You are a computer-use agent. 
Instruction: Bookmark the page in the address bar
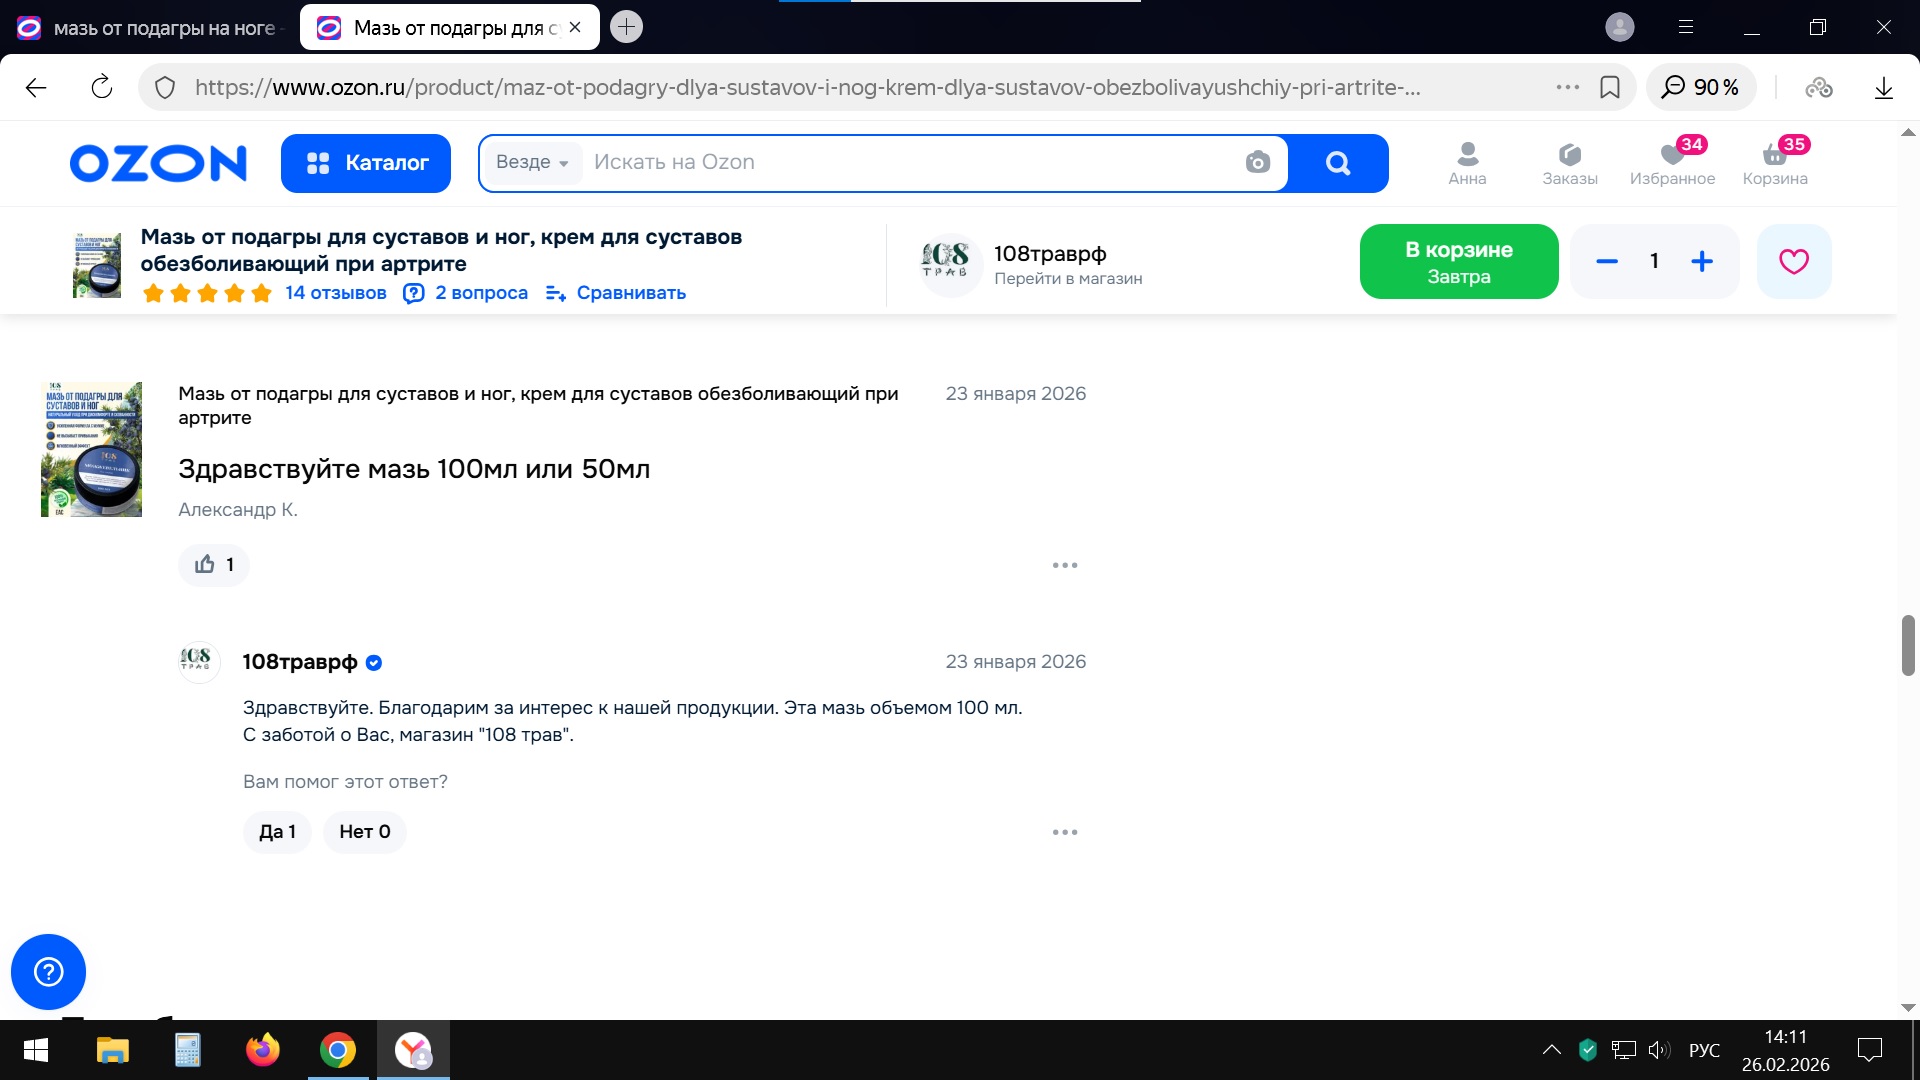(1609, 88)
